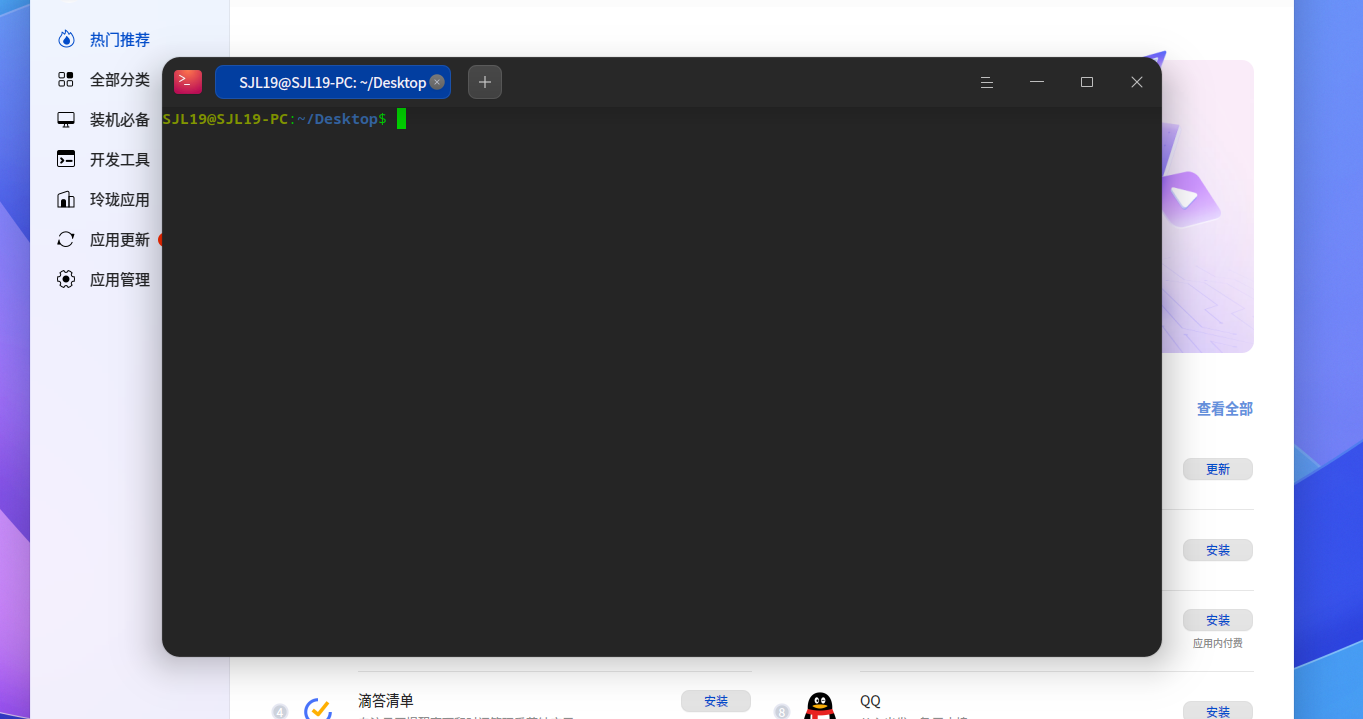Click the 安装 button labeled 应用内付费
1363x719 pixels.
pos(1218,620)
